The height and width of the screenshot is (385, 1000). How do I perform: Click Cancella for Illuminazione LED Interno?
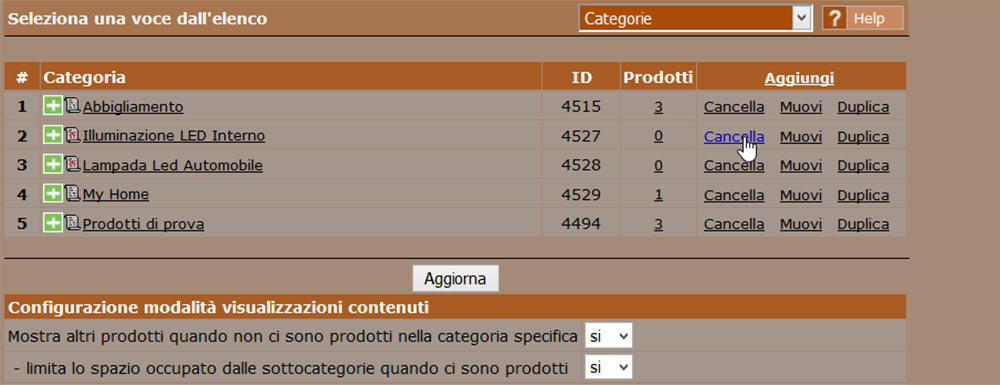click(733, 136)
